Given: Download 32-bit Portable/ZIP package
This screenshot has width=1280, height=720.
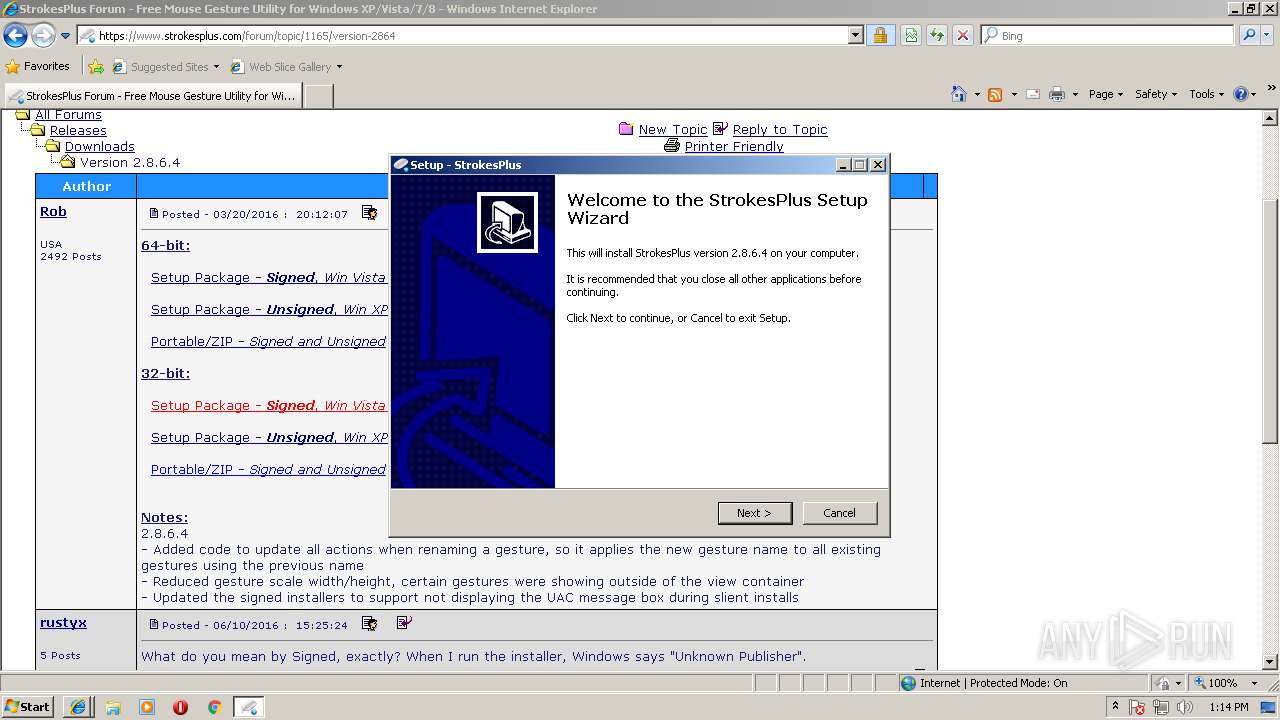Looking at the screenshot, I should pos(268,469).
